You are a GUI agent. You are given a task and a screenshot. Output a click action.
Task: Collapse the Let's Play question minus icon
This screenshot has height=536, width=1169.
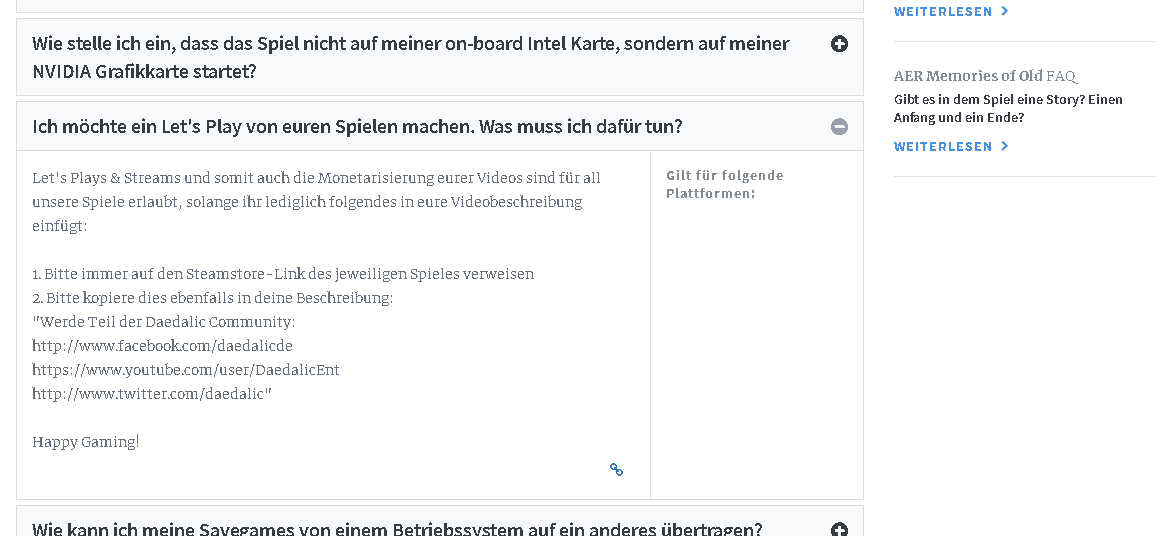point(839,126)
